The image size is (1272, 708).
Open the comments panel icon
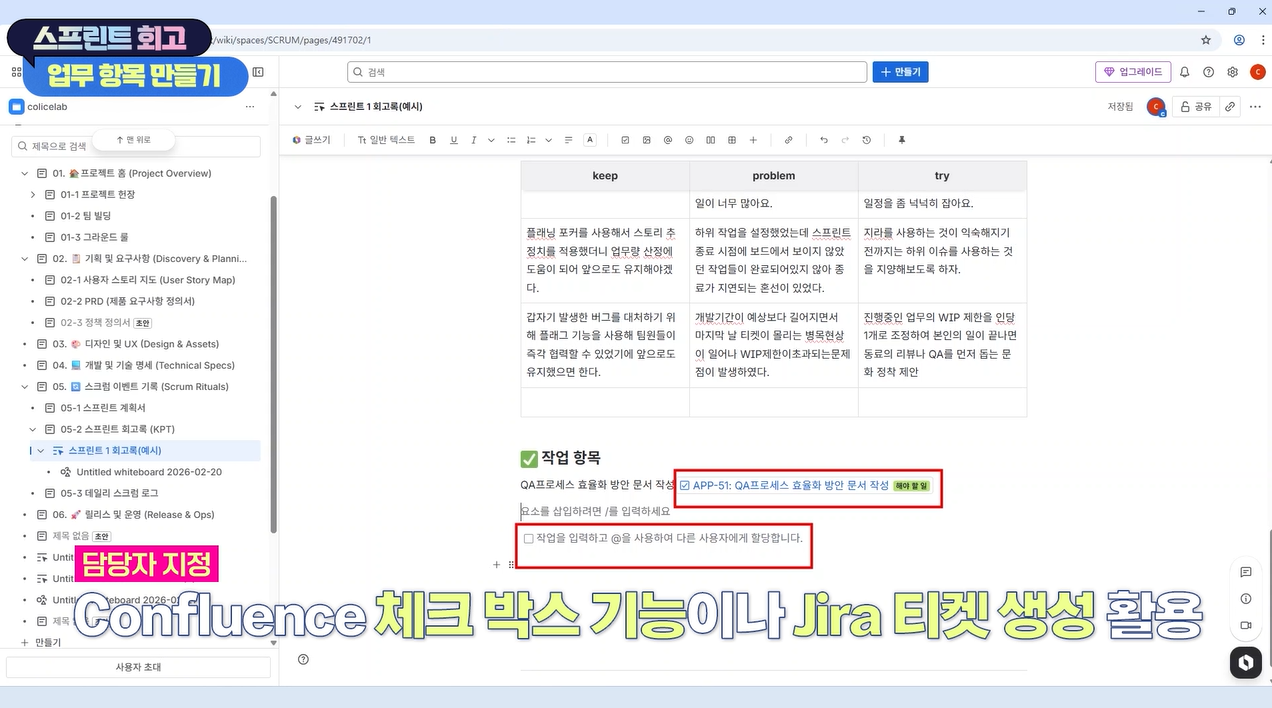tap(1246, 572)
